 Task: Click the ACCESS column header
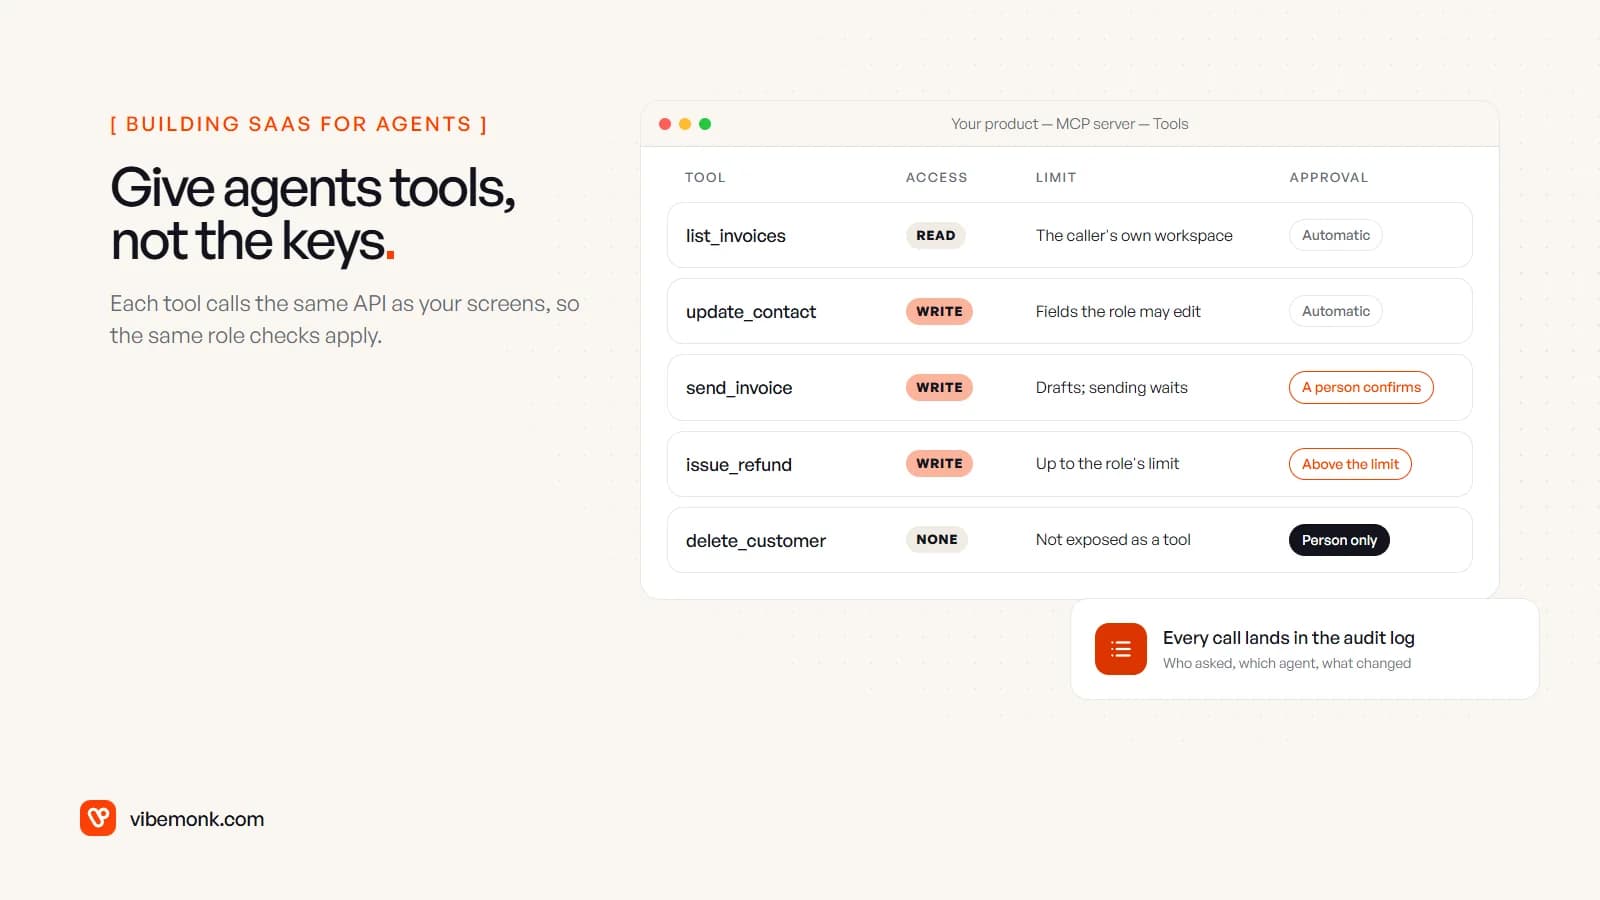pos(937,177)
